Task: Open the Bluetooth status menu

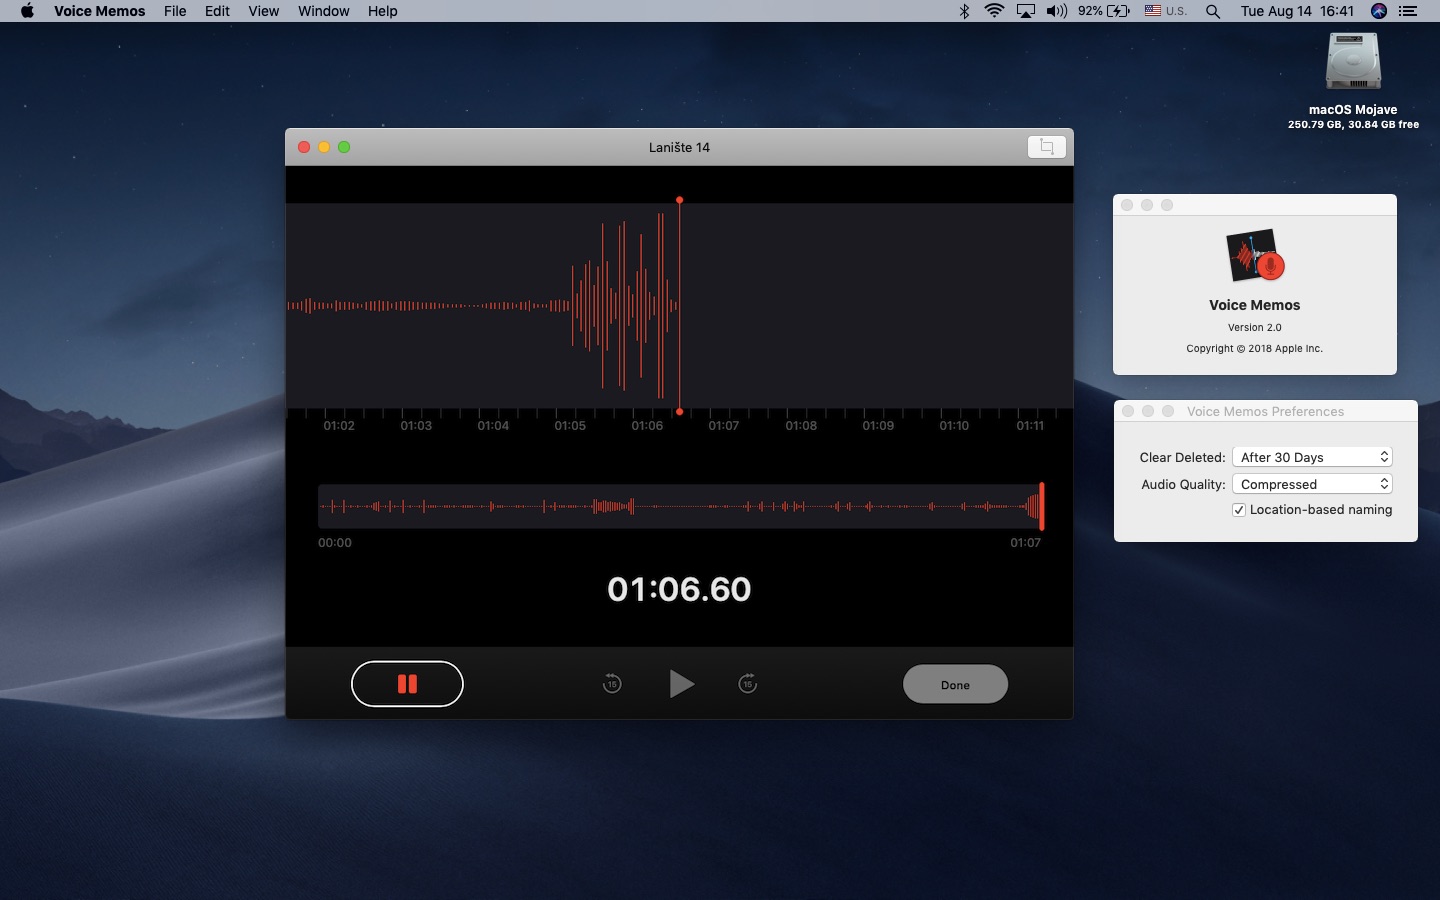Action: coord(964,11)
